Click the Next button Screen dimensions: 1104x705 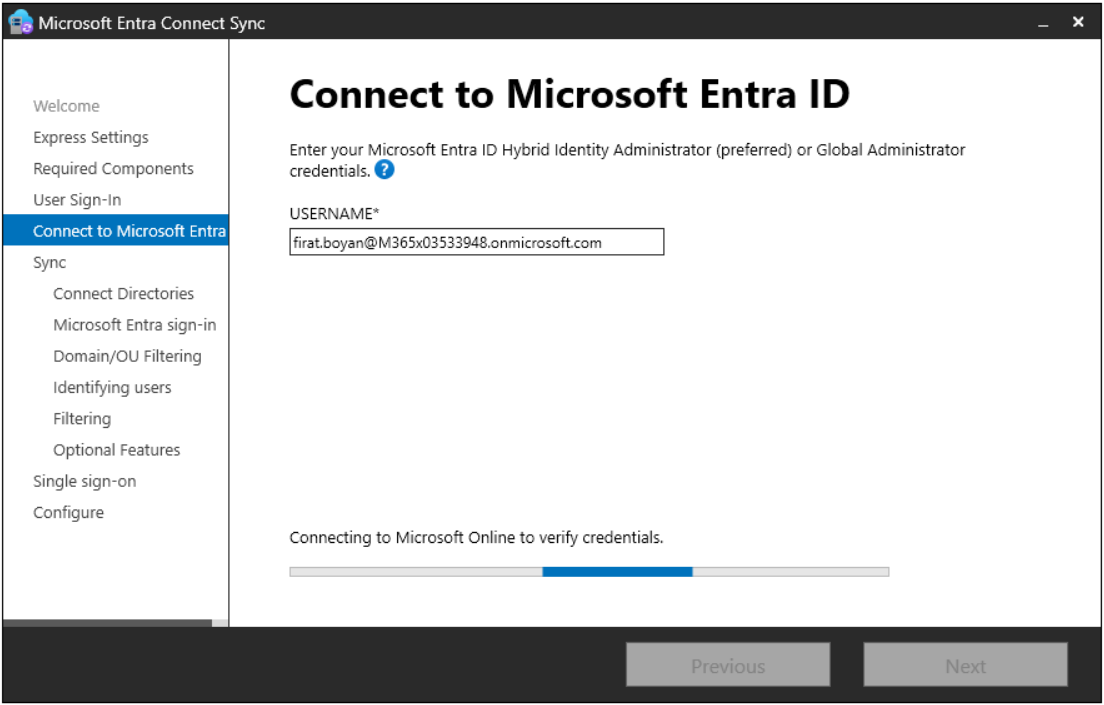coord(965,665)
